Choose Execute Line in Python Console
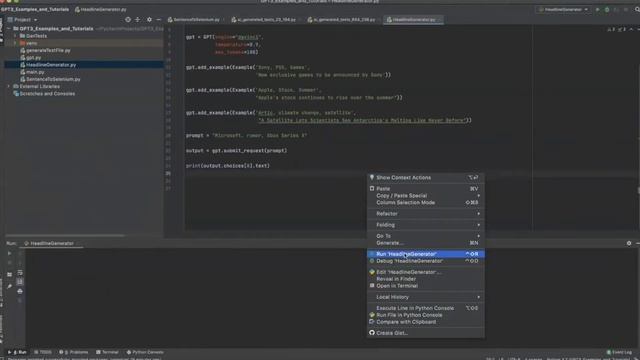Screen dimensions: 640x360 pyautogui.click(x=426, y=308)
